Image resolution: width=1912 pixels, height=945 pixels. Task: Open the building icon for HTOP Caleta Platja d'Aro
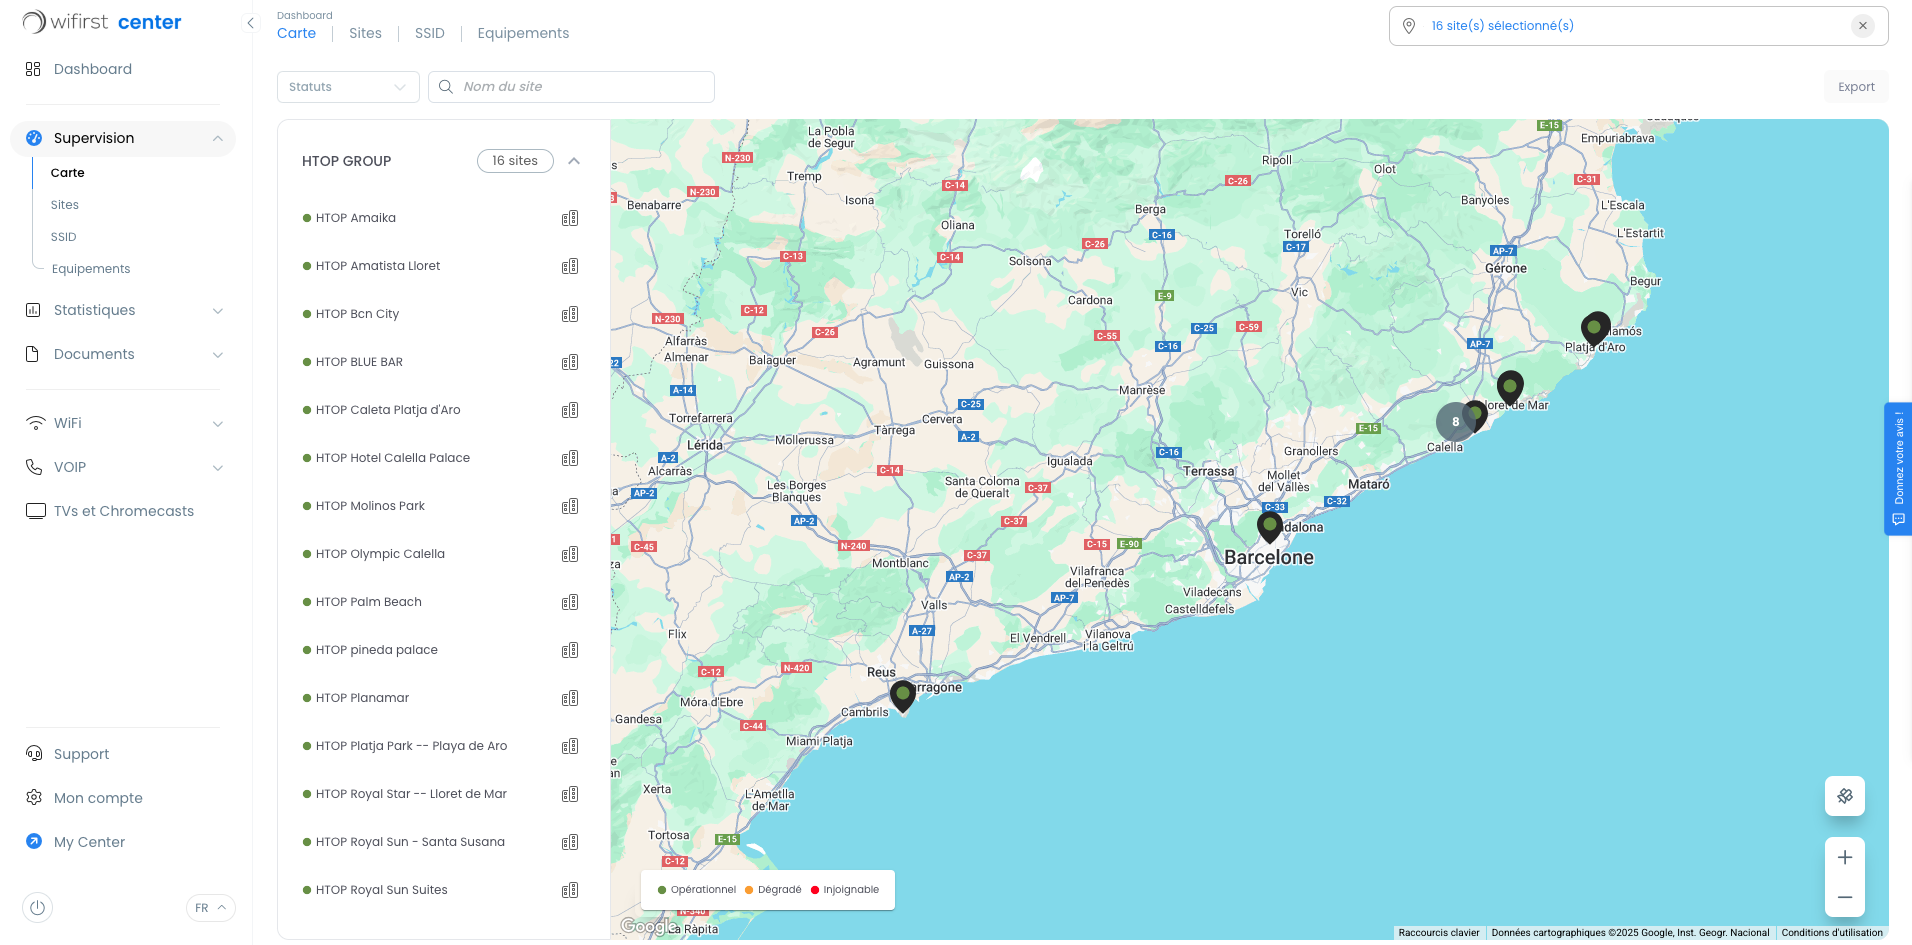pyautogui.click(x=570, y=410)
